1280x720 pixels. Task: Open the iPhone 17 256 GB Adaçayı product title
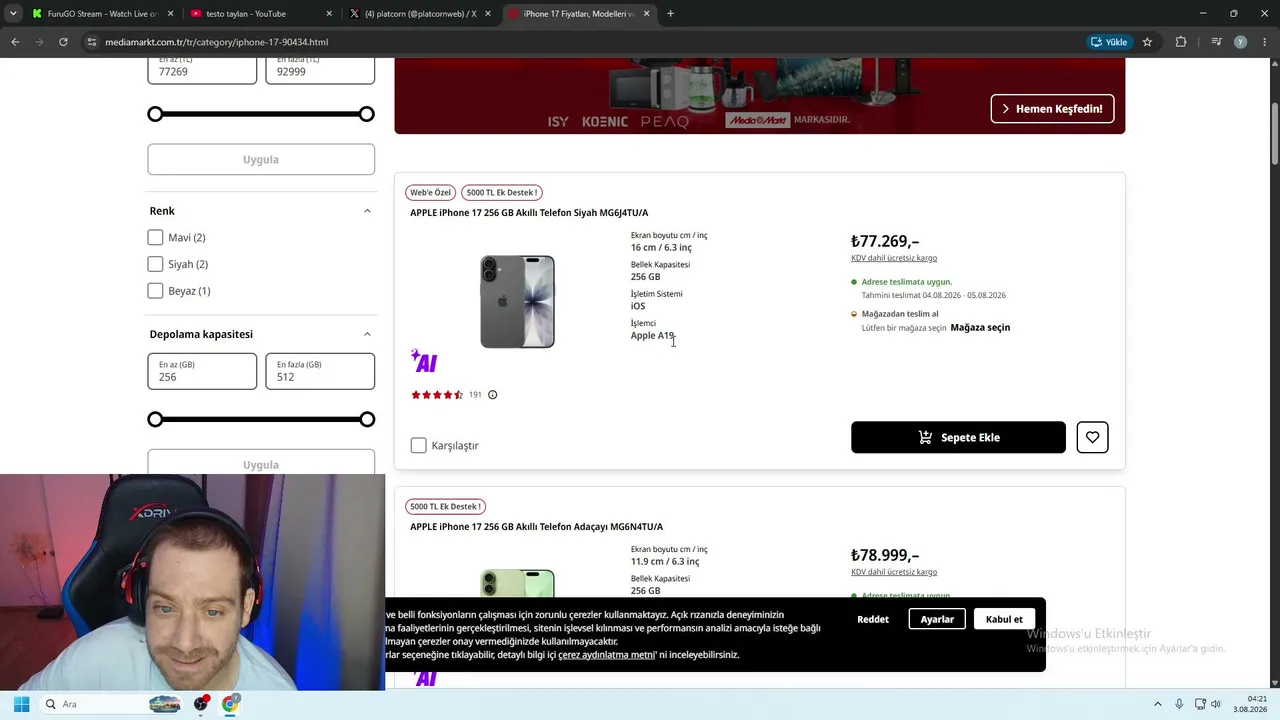click(536, 527)
